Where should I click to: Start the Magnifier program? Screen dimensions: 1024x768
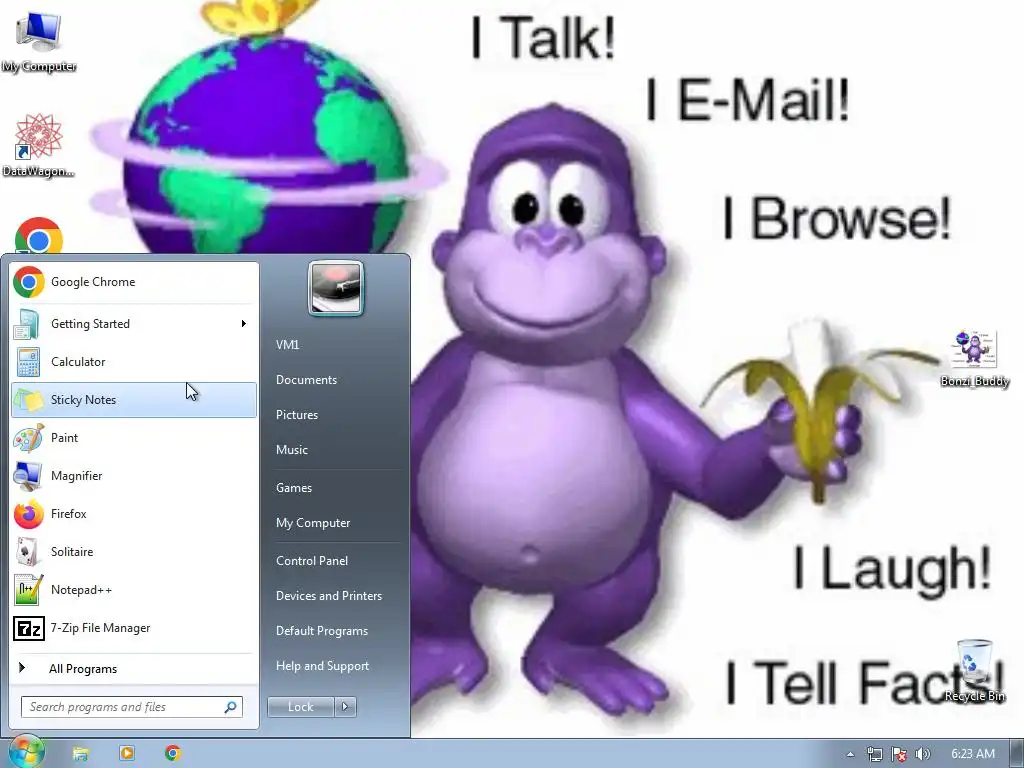pyautogui.click(x=134, y=475)
